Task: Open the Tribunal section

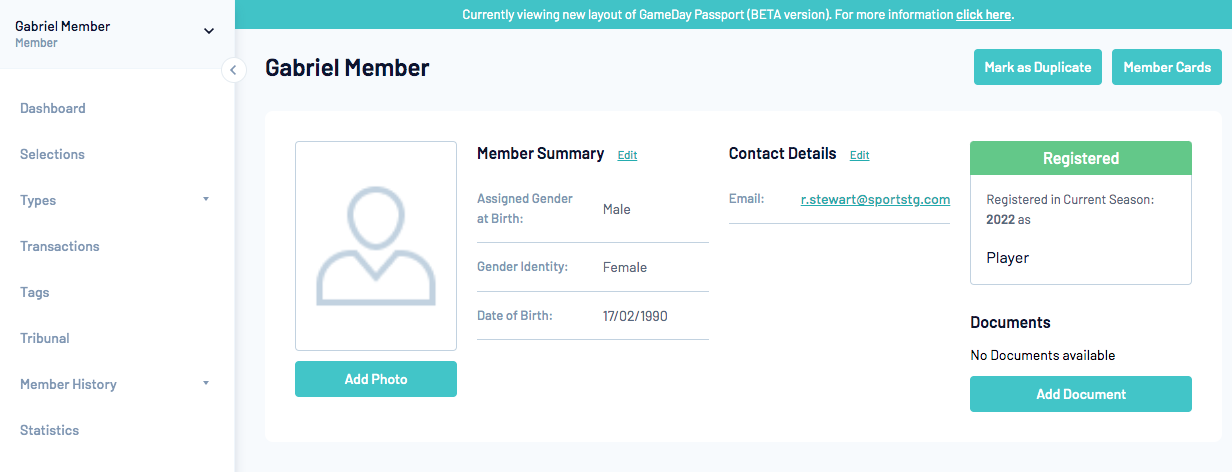Action: (45, 338)
